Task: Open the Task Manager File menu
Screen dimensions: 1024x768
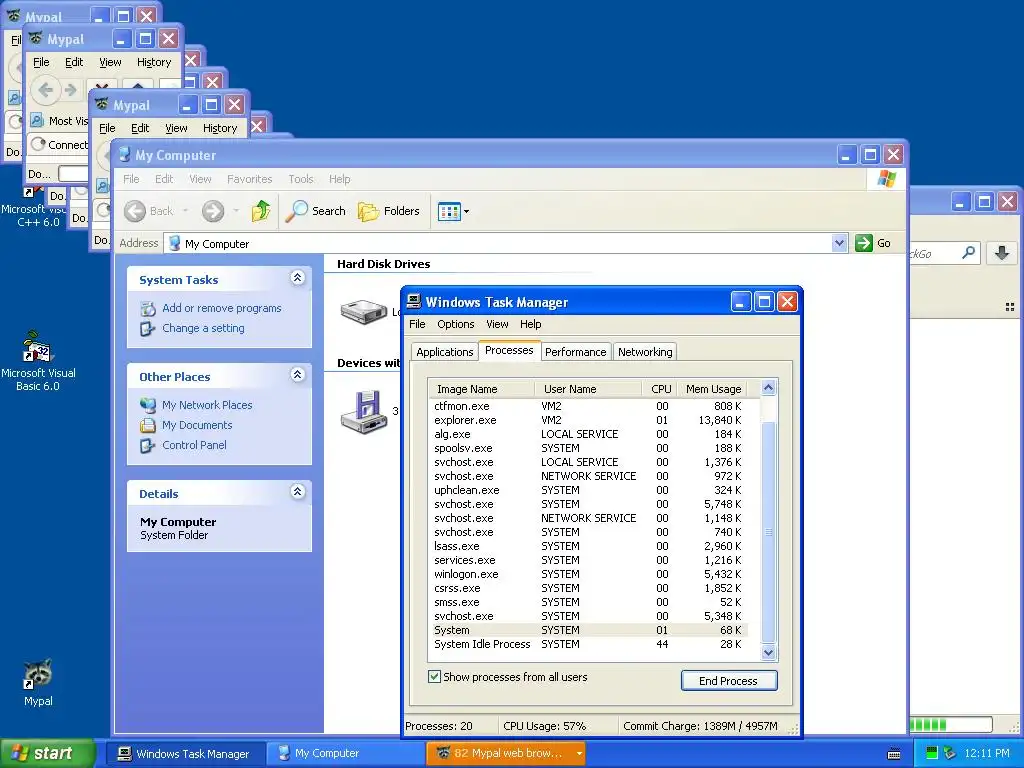Action: coord(417,324)
